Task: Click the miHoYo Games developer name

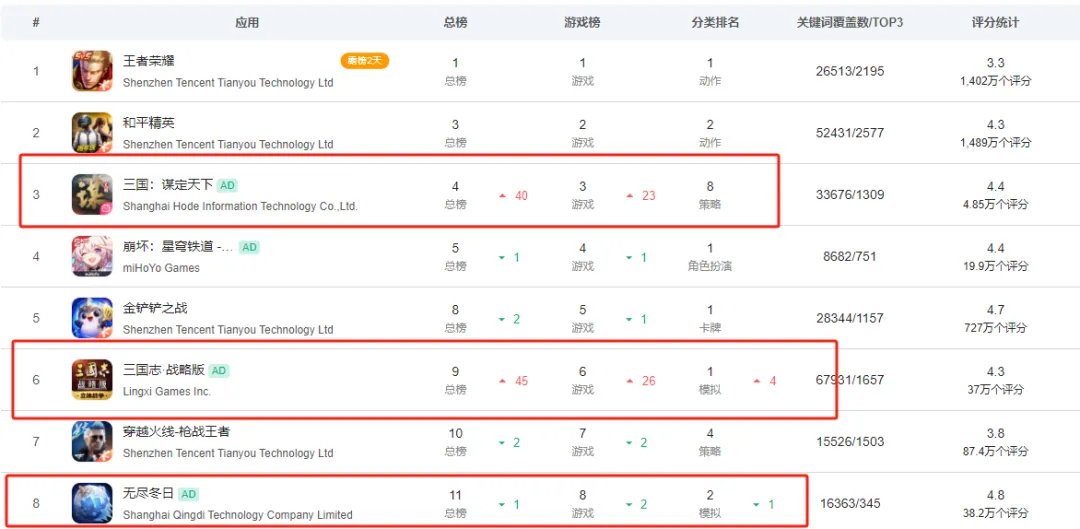Action: (161, 268)
